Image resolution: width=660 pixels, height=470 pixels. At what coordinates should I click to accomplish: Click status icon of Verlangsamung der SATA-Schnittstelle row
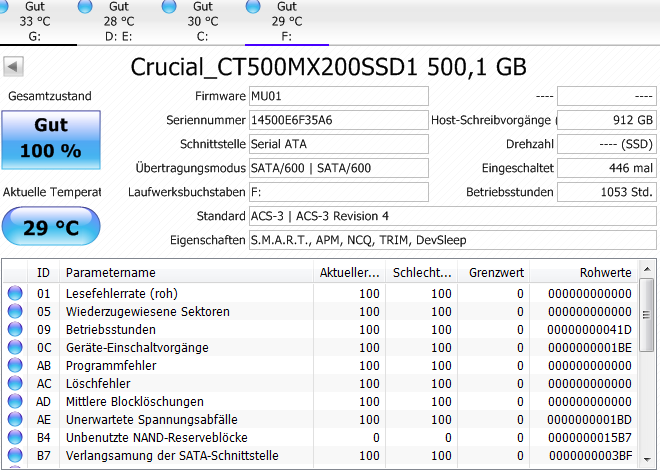click(15, 455)
